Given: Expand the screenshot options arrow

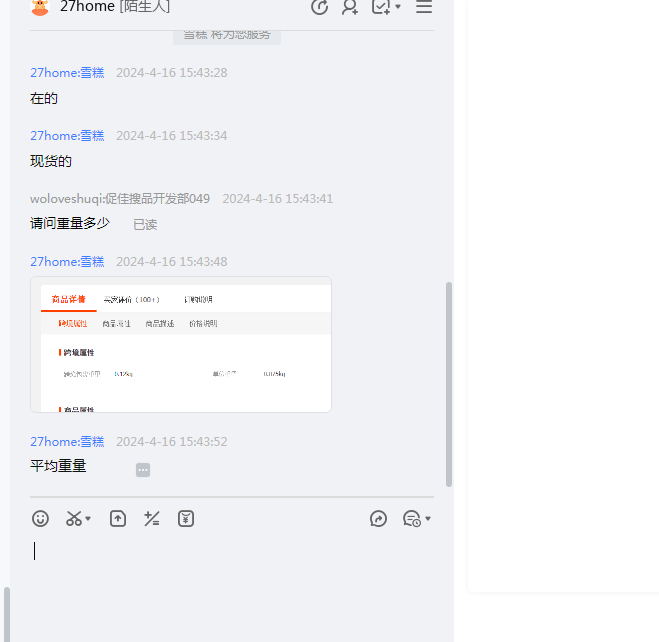Looking at the screenshot, I should click(x=88, y=518).
